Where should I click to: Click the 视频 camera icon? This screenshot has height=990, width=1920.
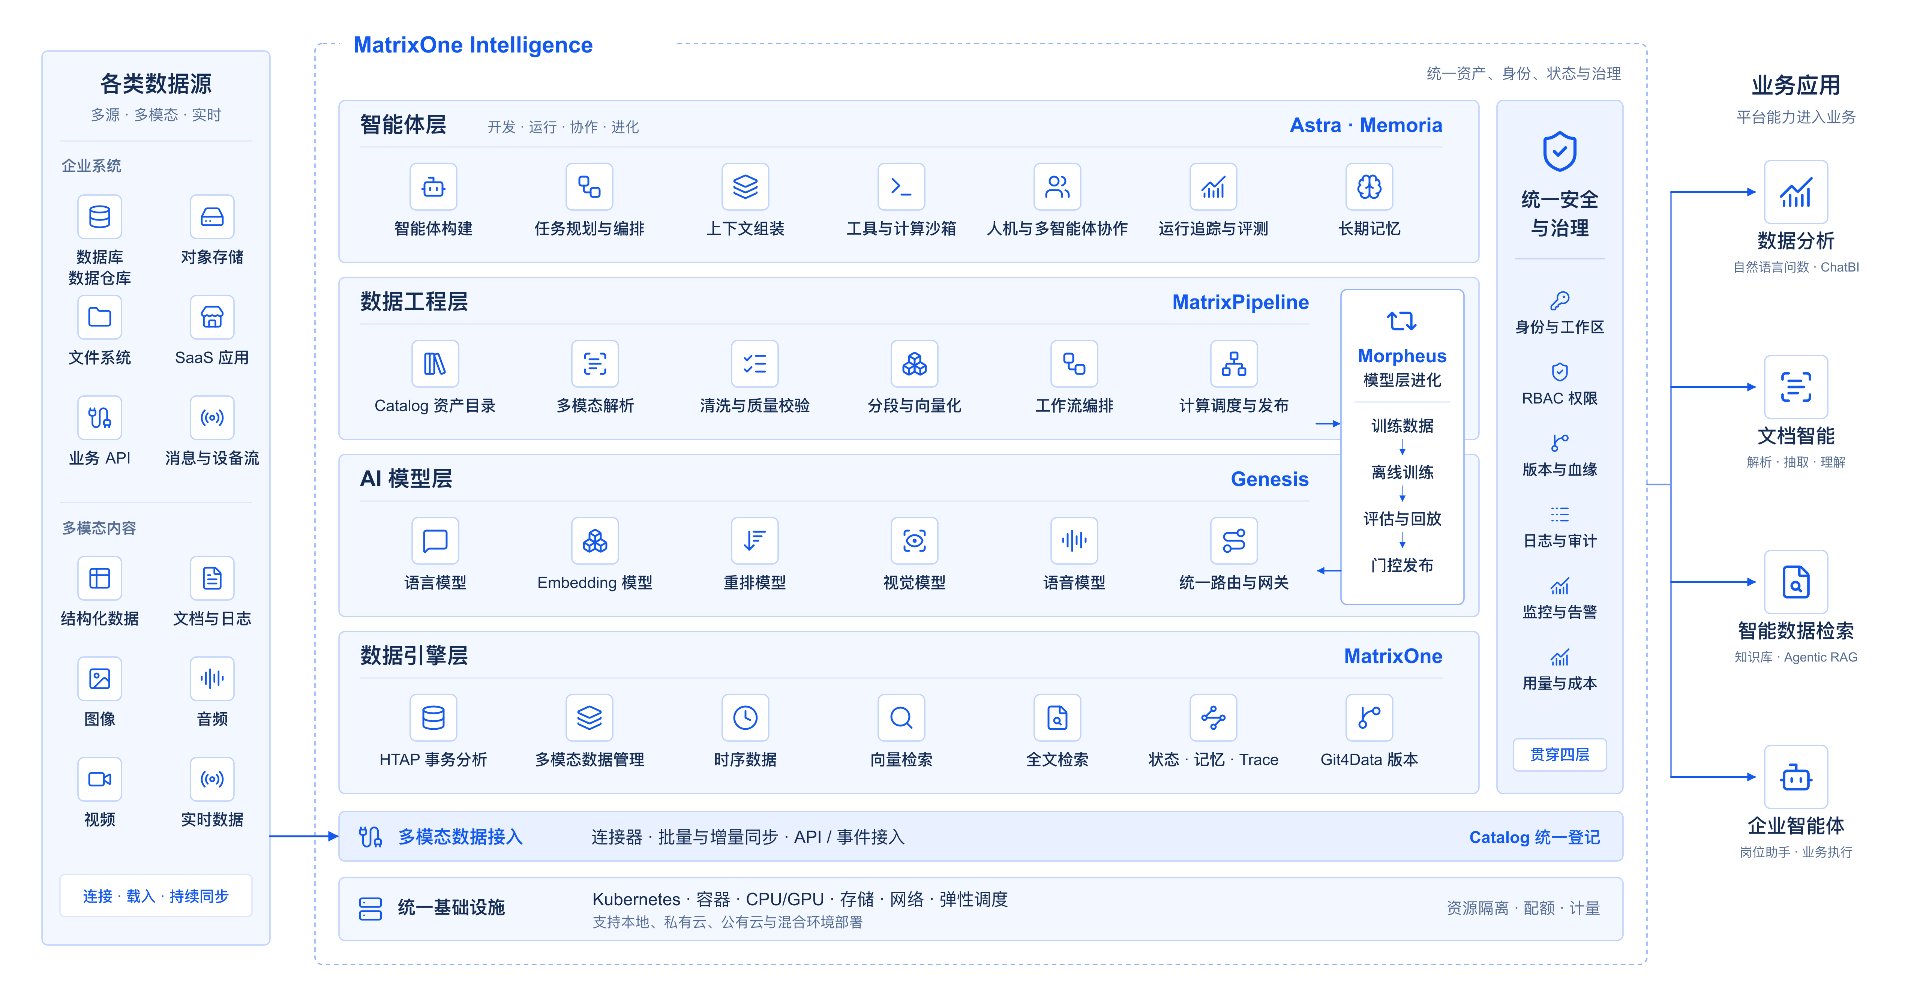tap(100, 779)
